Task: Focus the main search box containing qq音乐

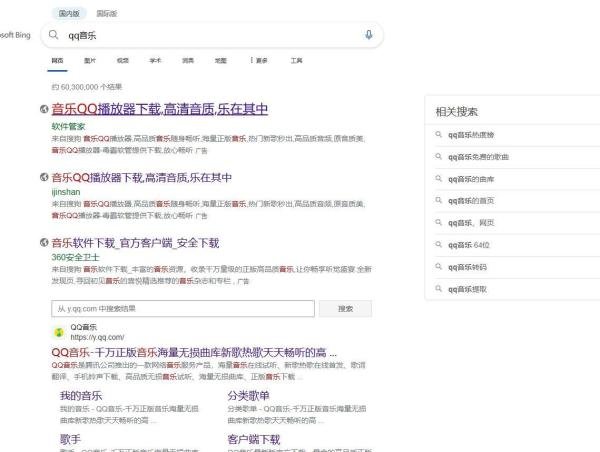Action: coord(212,35)
